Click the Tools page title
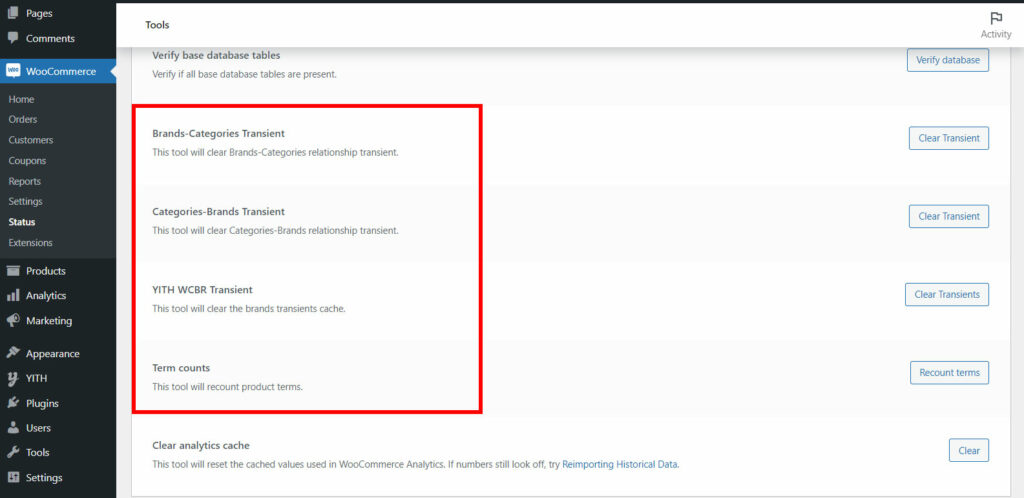 (x=157, y=25)
